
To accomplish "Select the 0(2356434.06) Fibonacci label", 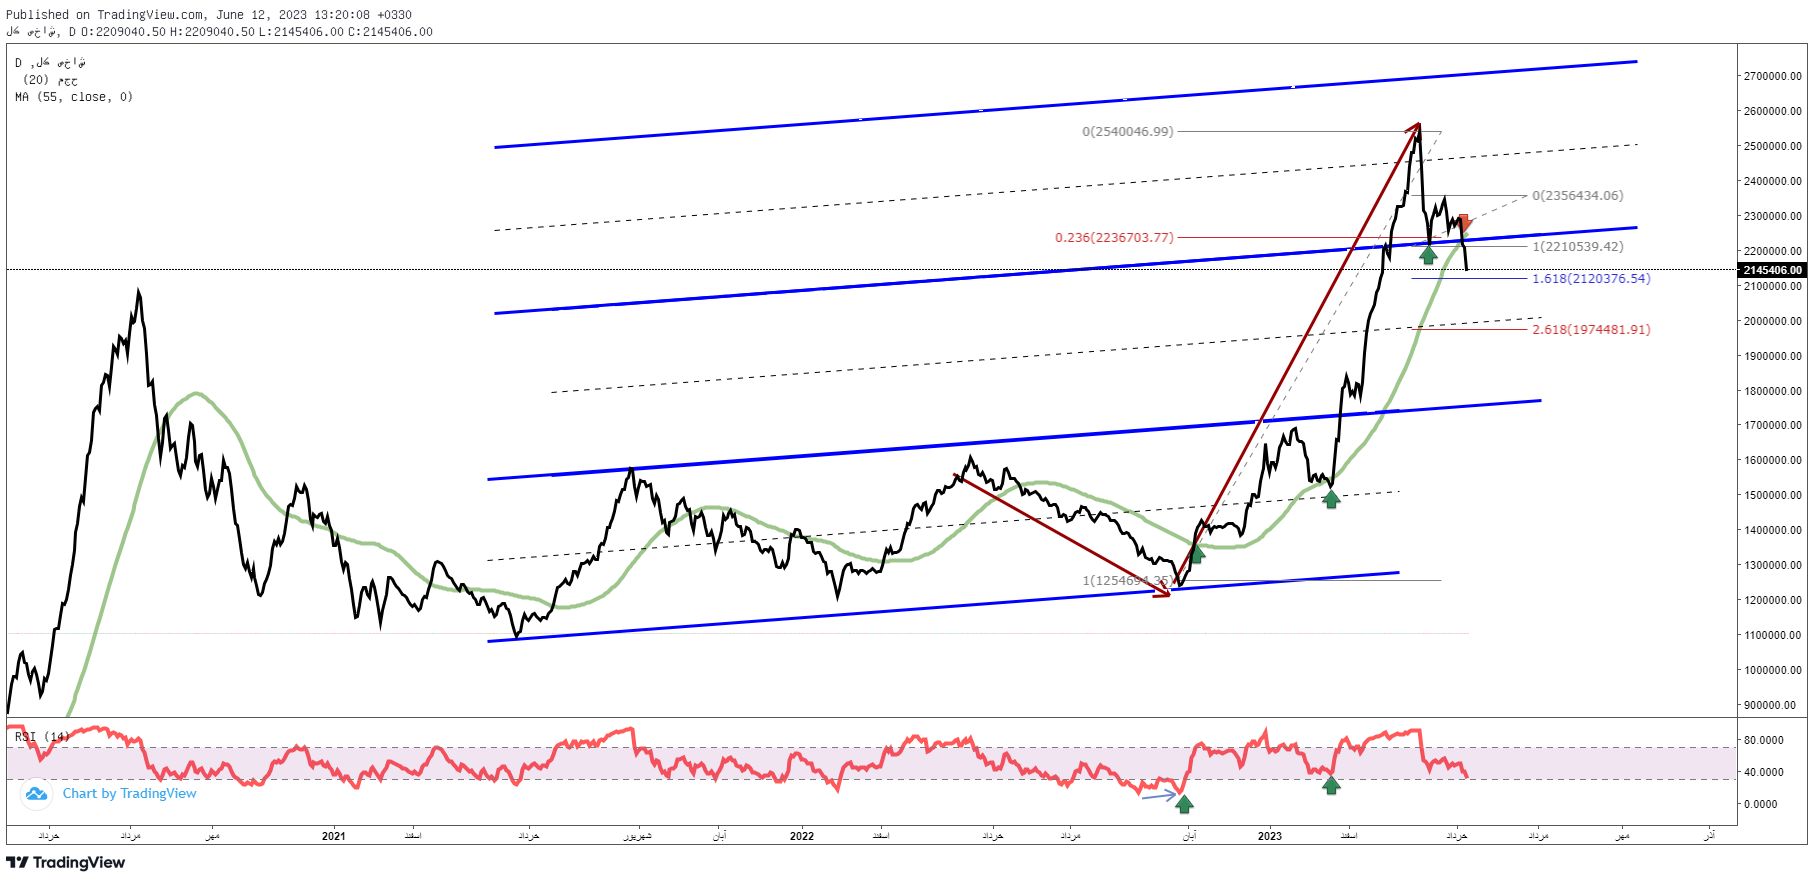I will coord(1578,195).
